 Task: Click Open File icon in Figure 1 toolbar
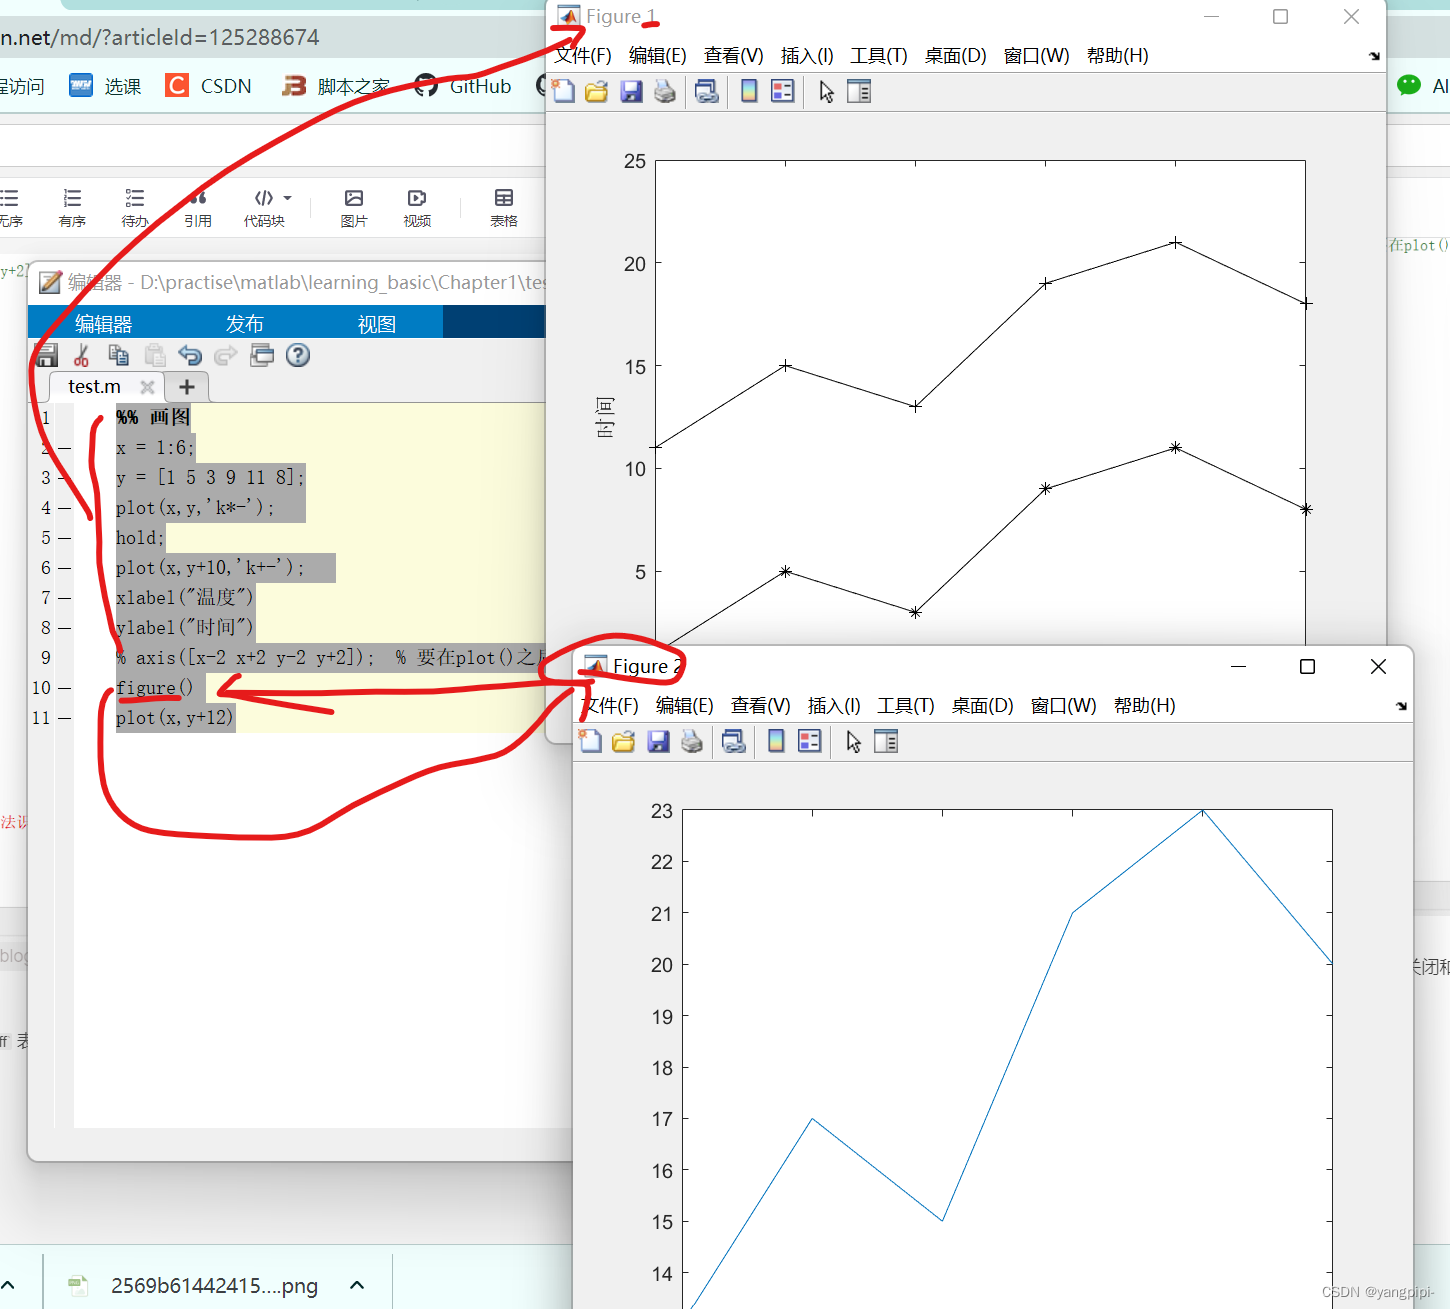pyautogui.click(x=597, y=92)
